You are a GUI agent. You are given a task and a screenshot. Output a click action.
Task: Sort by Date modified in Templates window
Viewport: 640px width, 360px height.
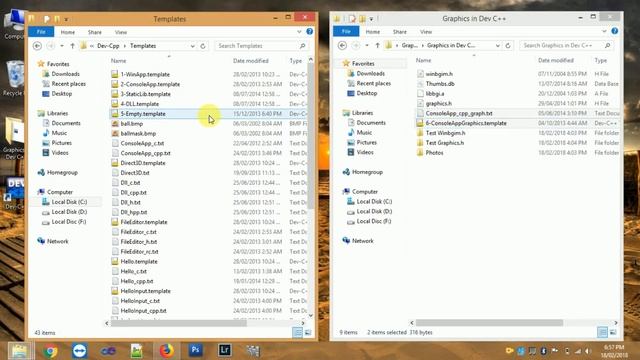coord(251,61)
